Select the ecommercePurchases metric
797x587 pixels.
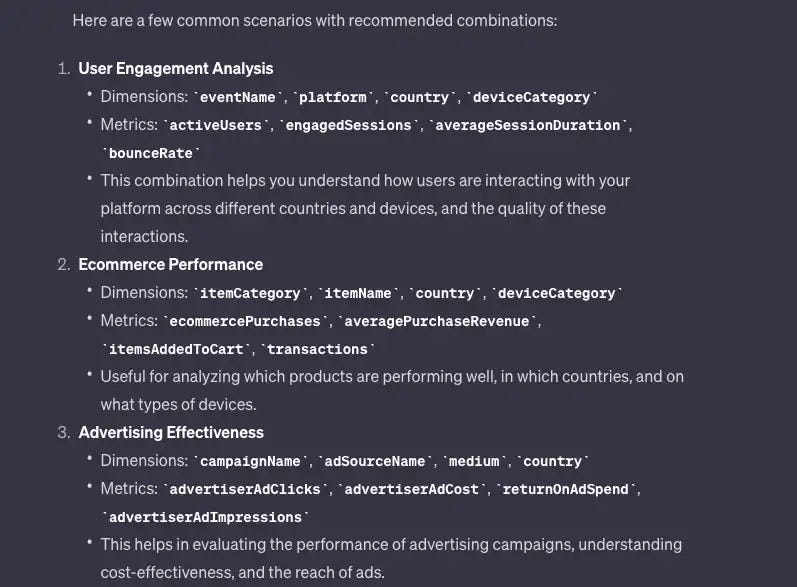[245, 321]
